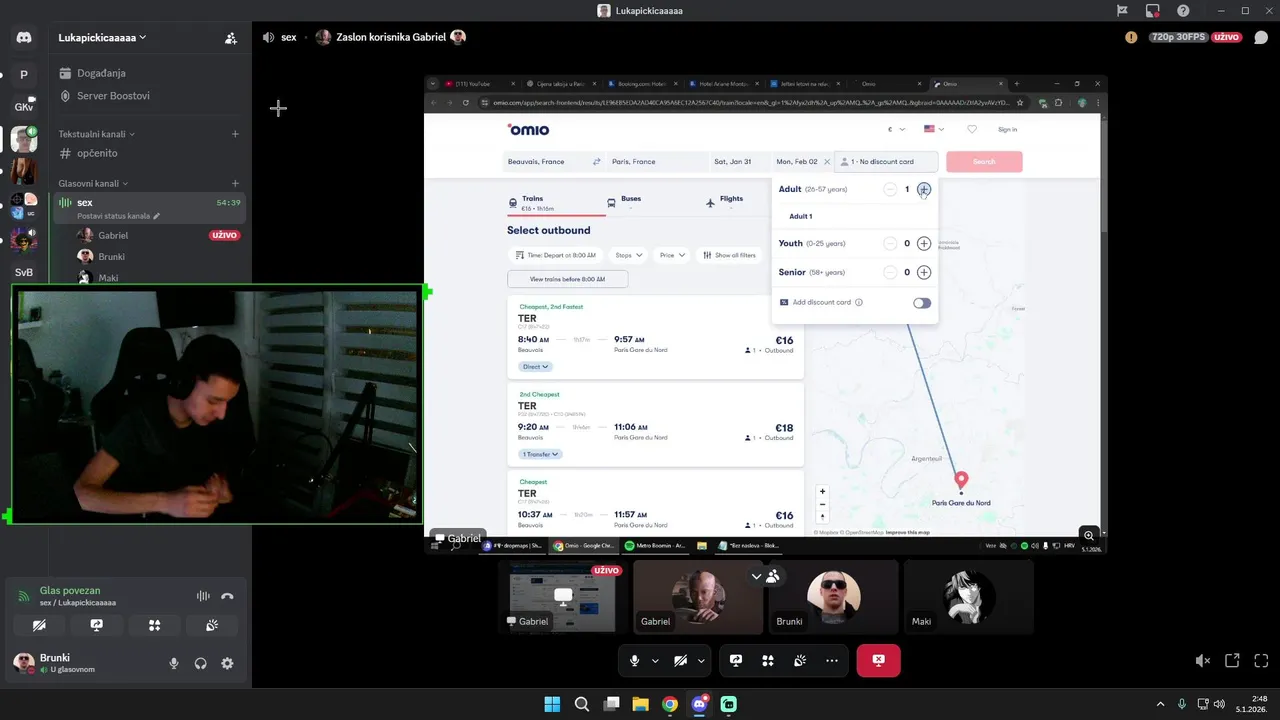The width and height of the screenshot is (1280, 720).
Task: Open općenito text channel
Action: coord(150,153)
